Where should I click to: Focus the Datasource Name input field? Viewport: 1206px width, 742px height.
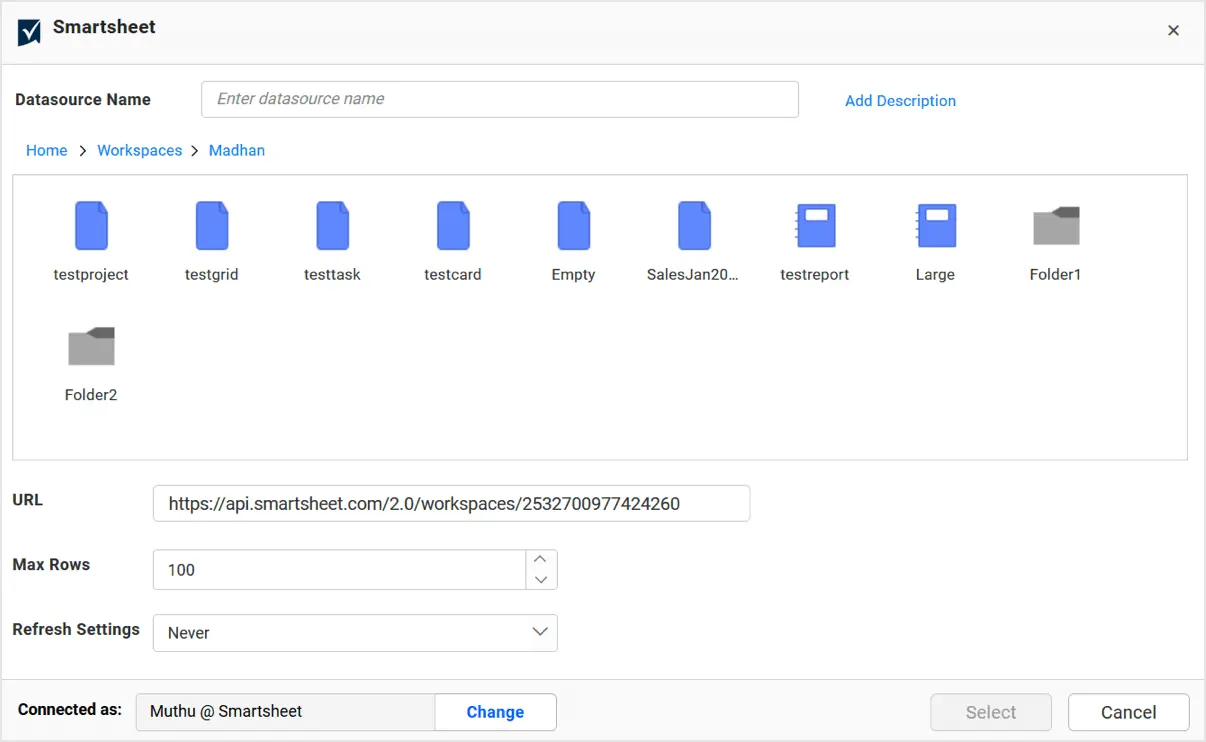coord(500,99)
